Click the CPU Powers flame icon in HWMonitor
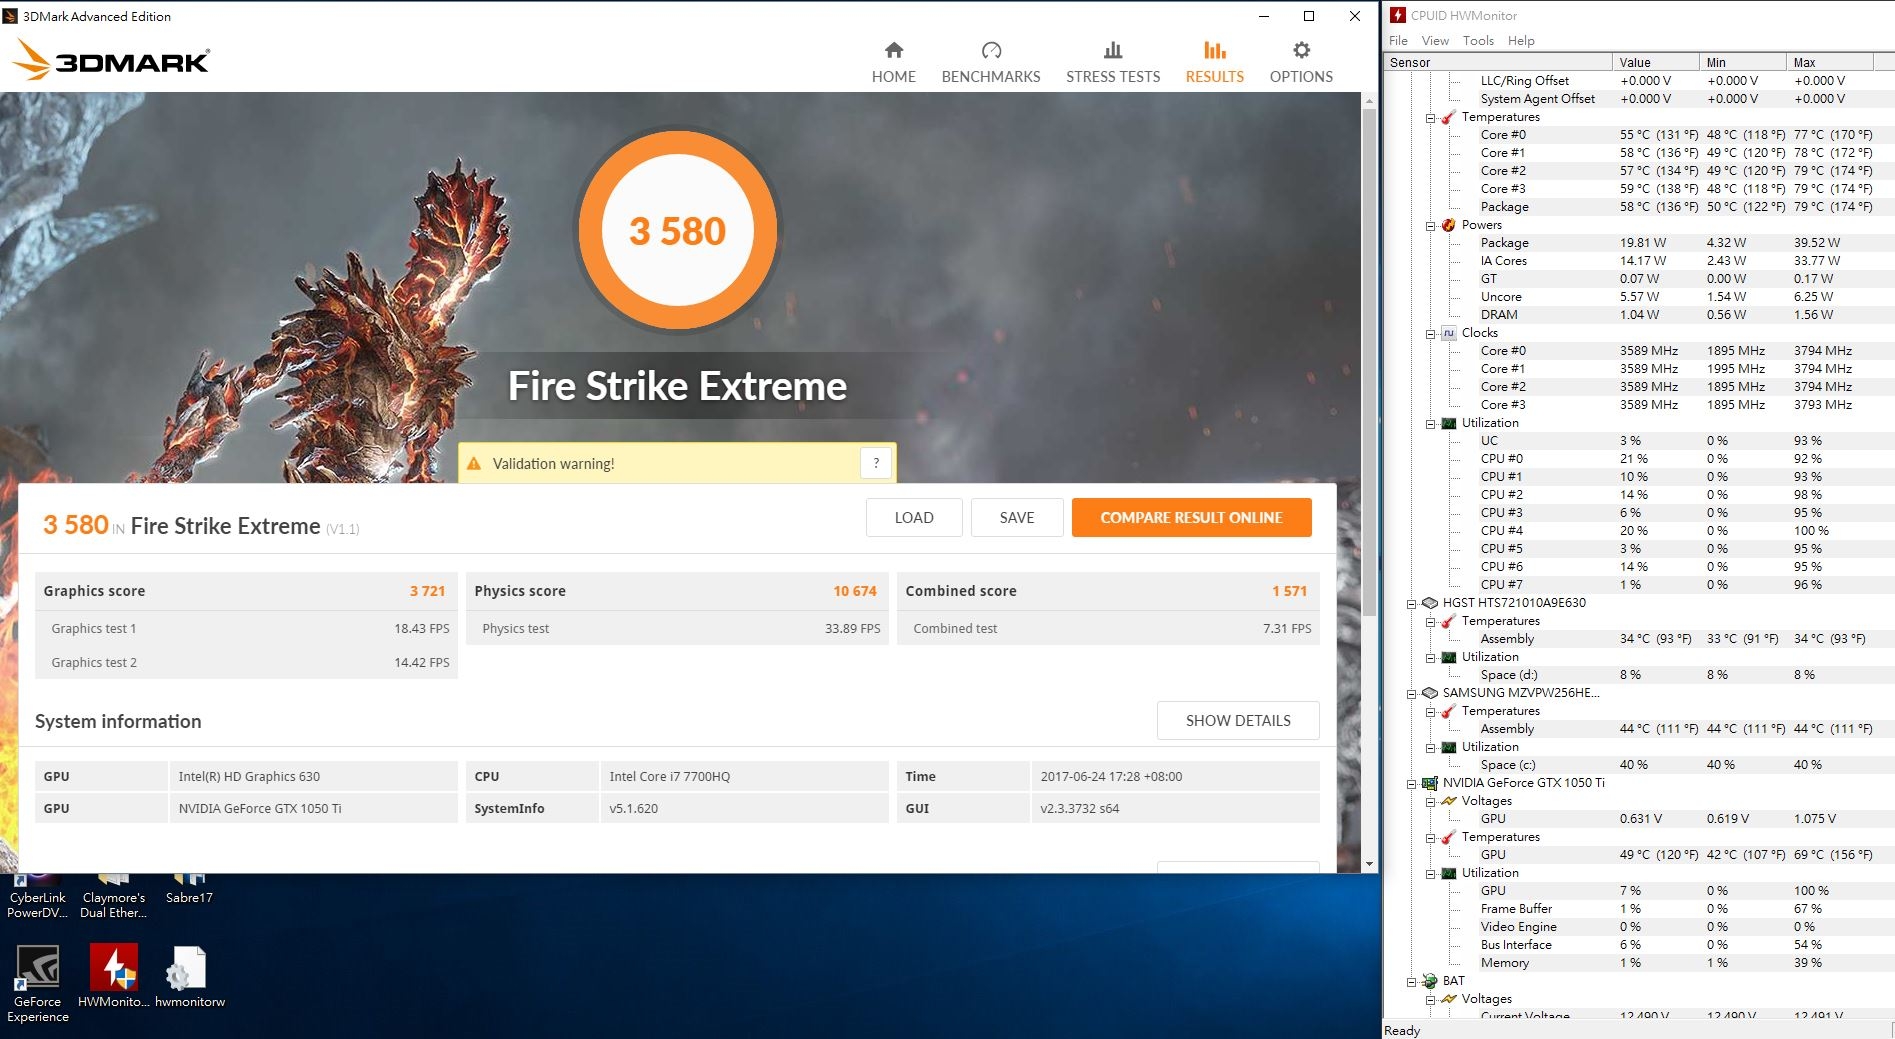The height and width of the screenshot is (1039, 1895). (1448, 225)
